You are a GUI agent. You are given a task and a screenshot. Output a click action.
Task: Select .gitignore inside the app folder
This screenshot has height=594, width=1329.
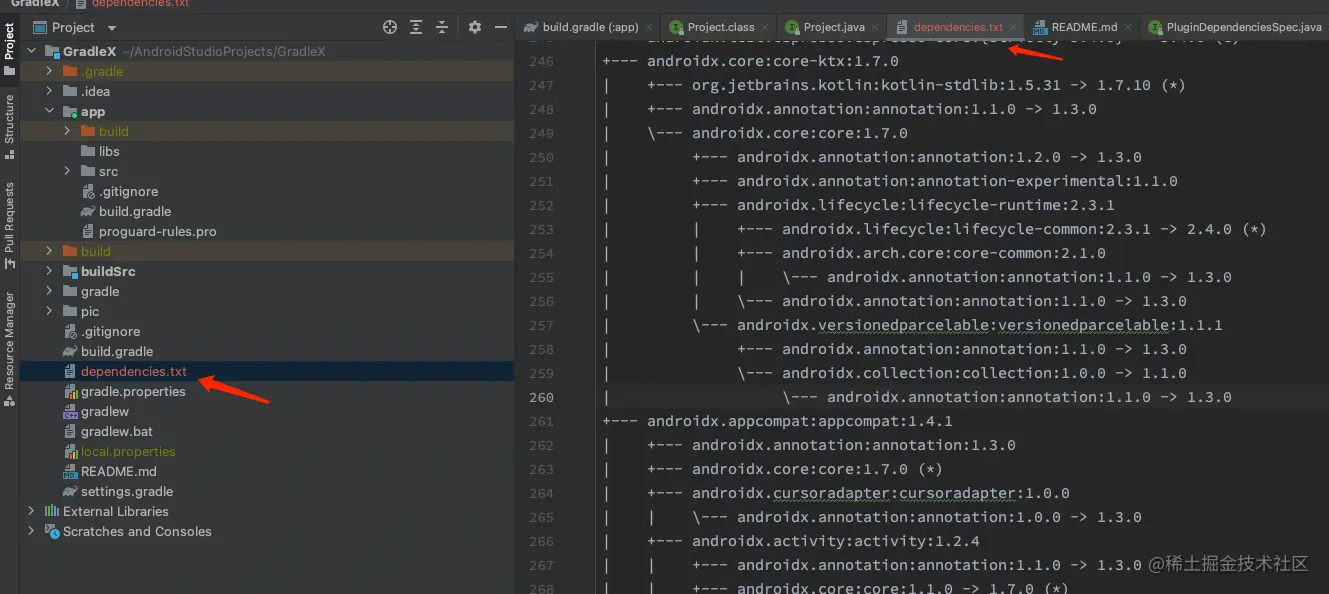(128, 191)
